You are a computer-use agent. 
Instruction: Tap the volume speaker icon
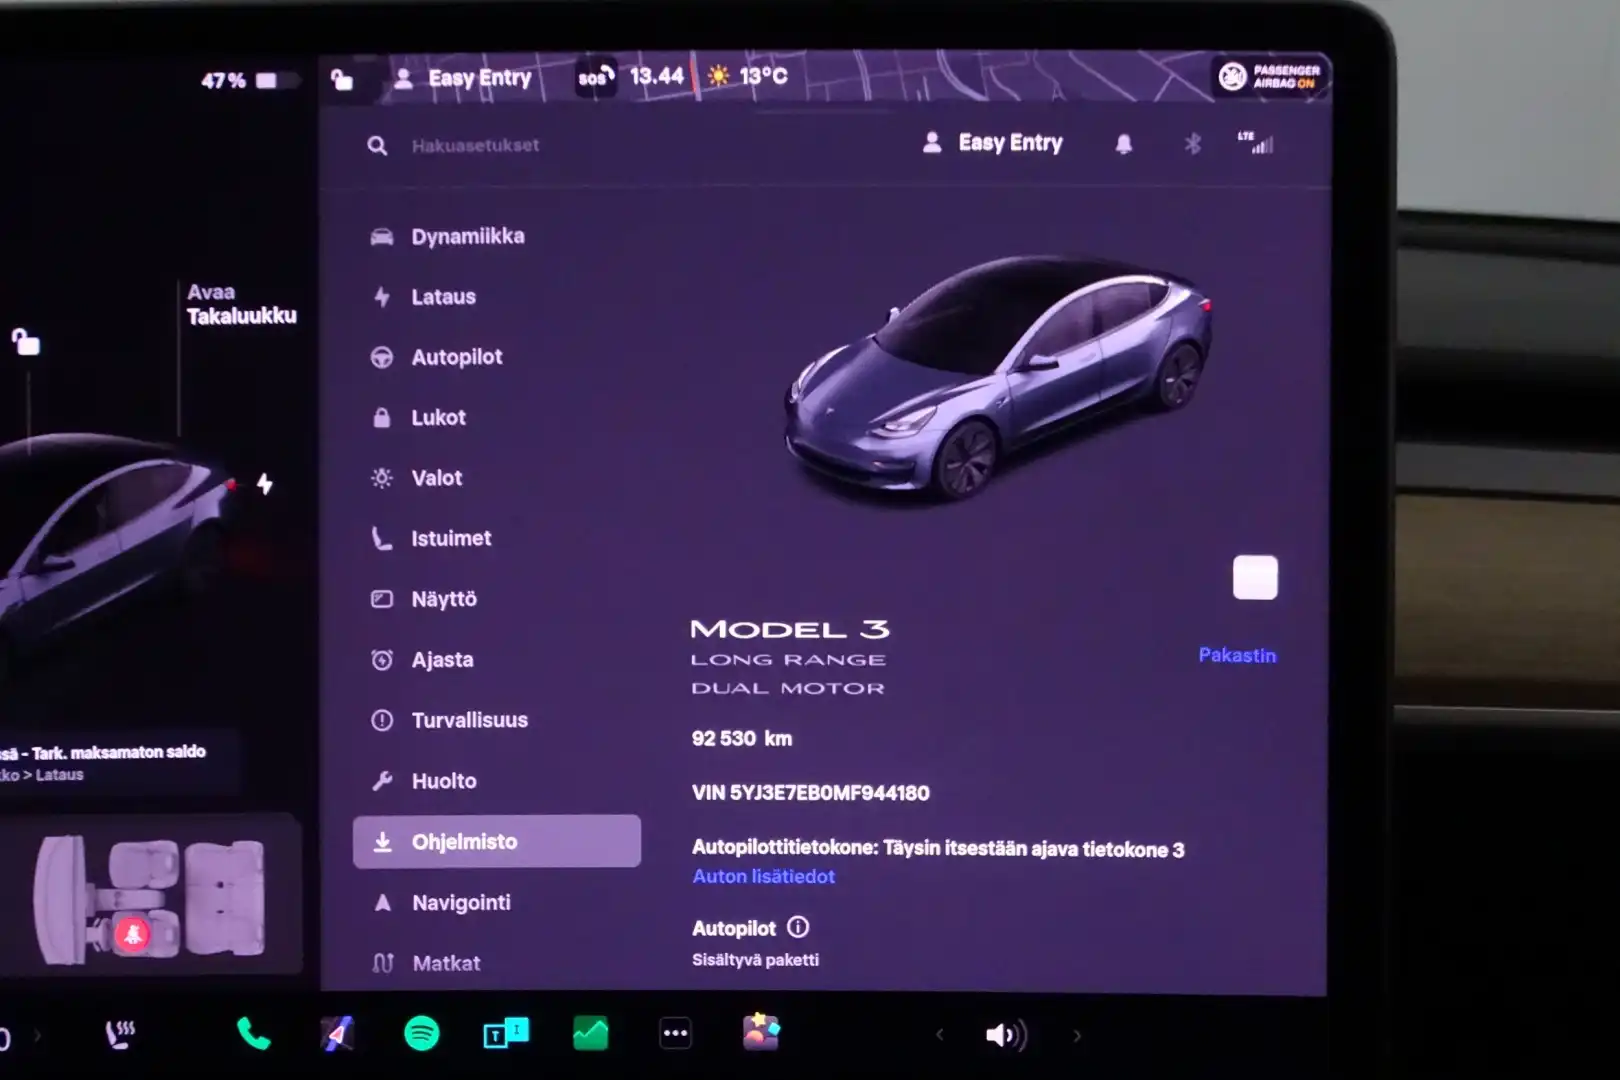pos(1005,1035)
